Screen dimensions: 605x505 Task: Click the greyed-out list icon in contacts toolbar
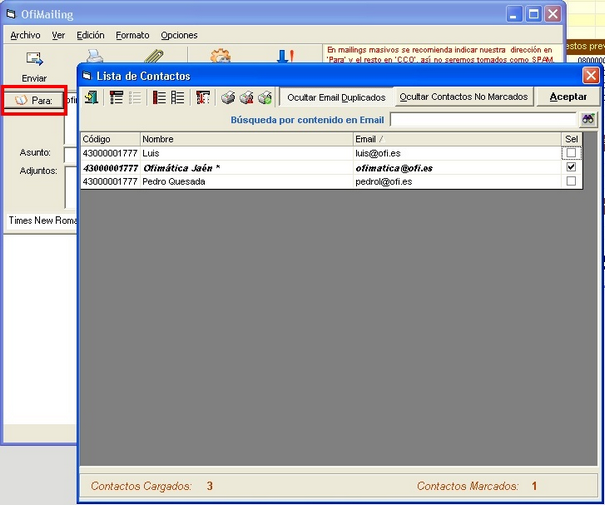click(x=135, y=97)
